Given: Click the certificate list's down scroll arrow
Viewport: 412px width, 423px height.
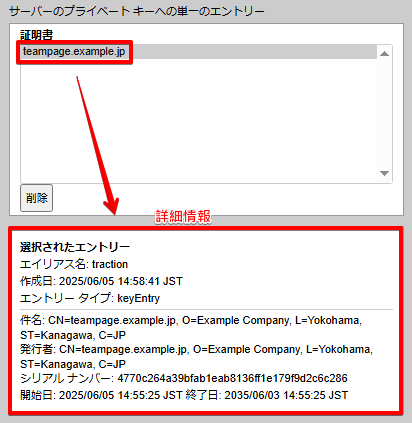Looking at the screenshot, I should click(x=384, y=173).
